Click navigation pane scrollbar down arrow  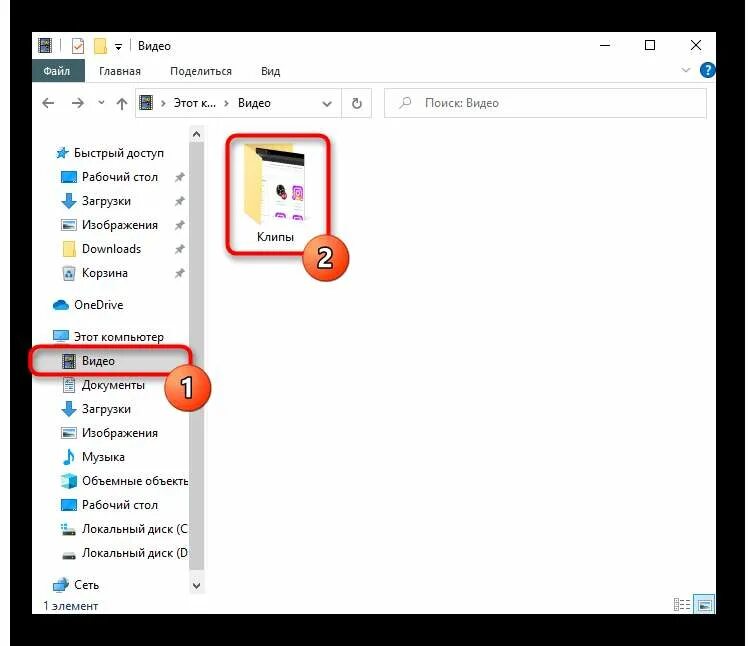pyautogui.click(x=197, y=585)
